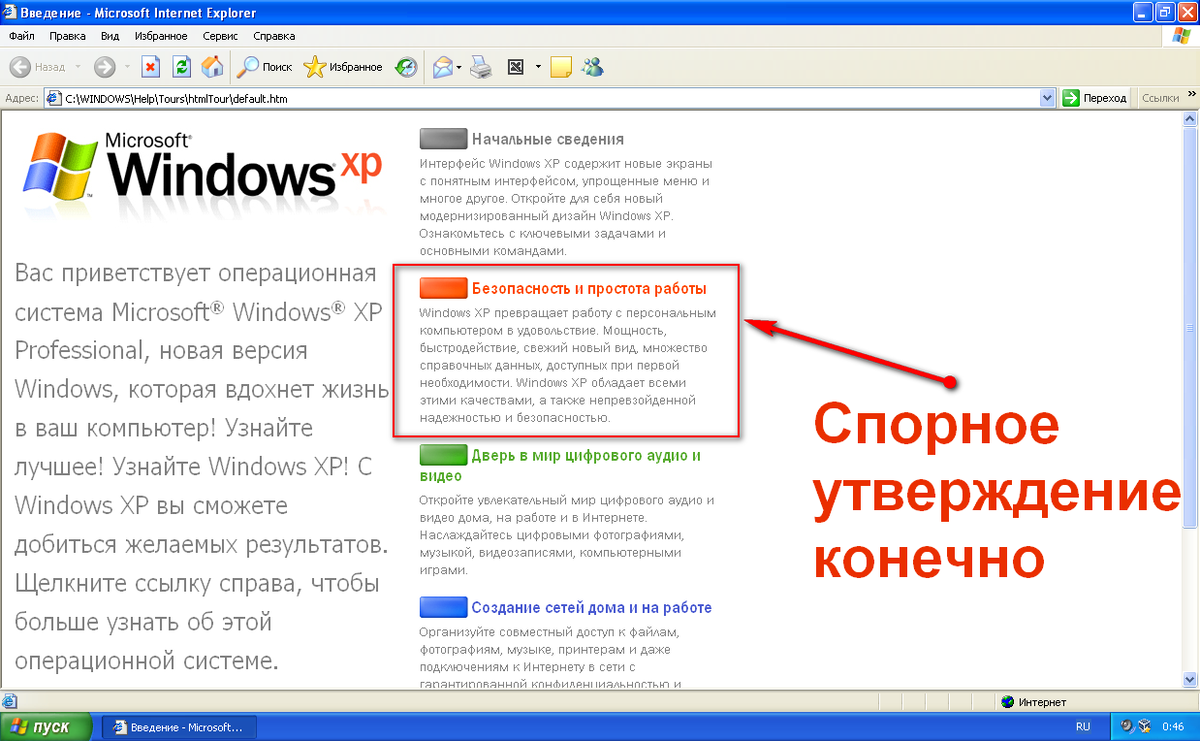Screen dimensions: 1200x741
Task: Click the Введение taskbar window button
Action: click(x=180, y=726)
